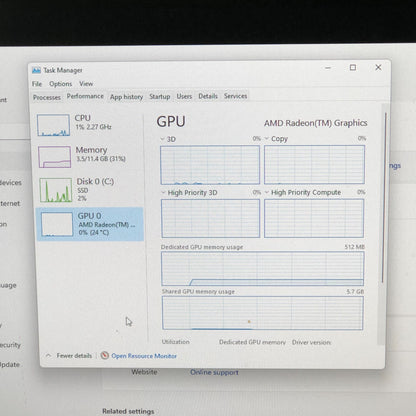Open the View menu
The height and width of the screenshot is (416, 416).
[x=86, y=84]
